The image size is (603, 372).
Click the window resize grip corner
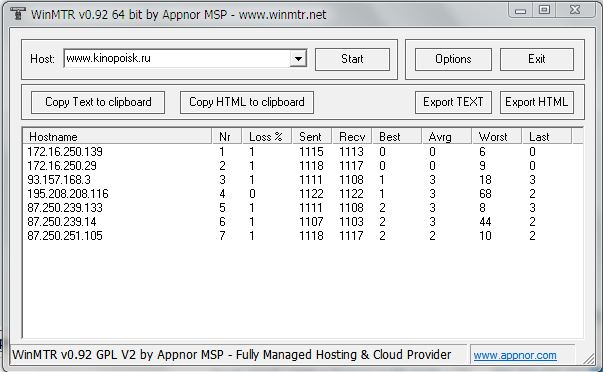[588, 359]
